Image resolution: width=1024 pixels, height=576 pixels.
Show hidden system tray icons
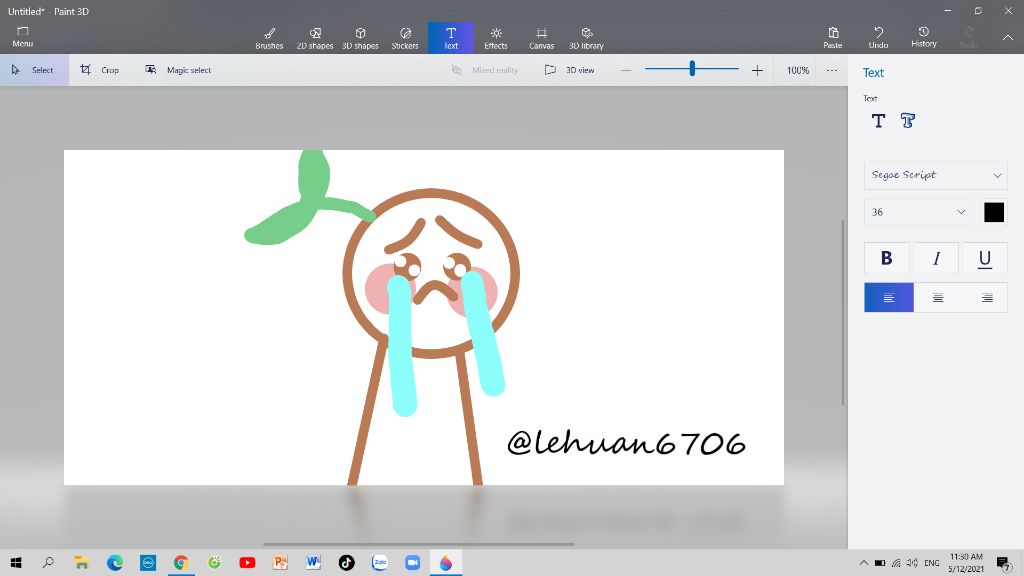(863, 562)
